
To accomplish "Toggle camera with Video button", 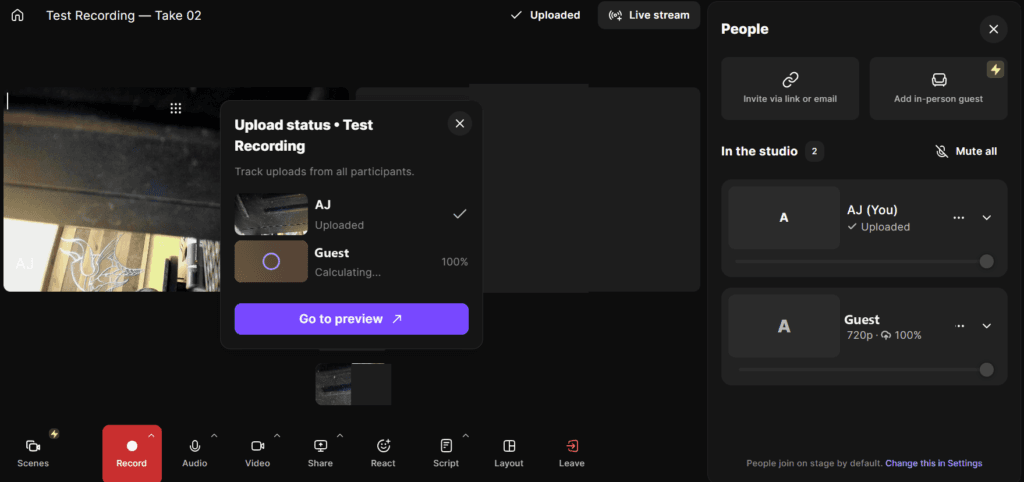I will coord(257,453).
